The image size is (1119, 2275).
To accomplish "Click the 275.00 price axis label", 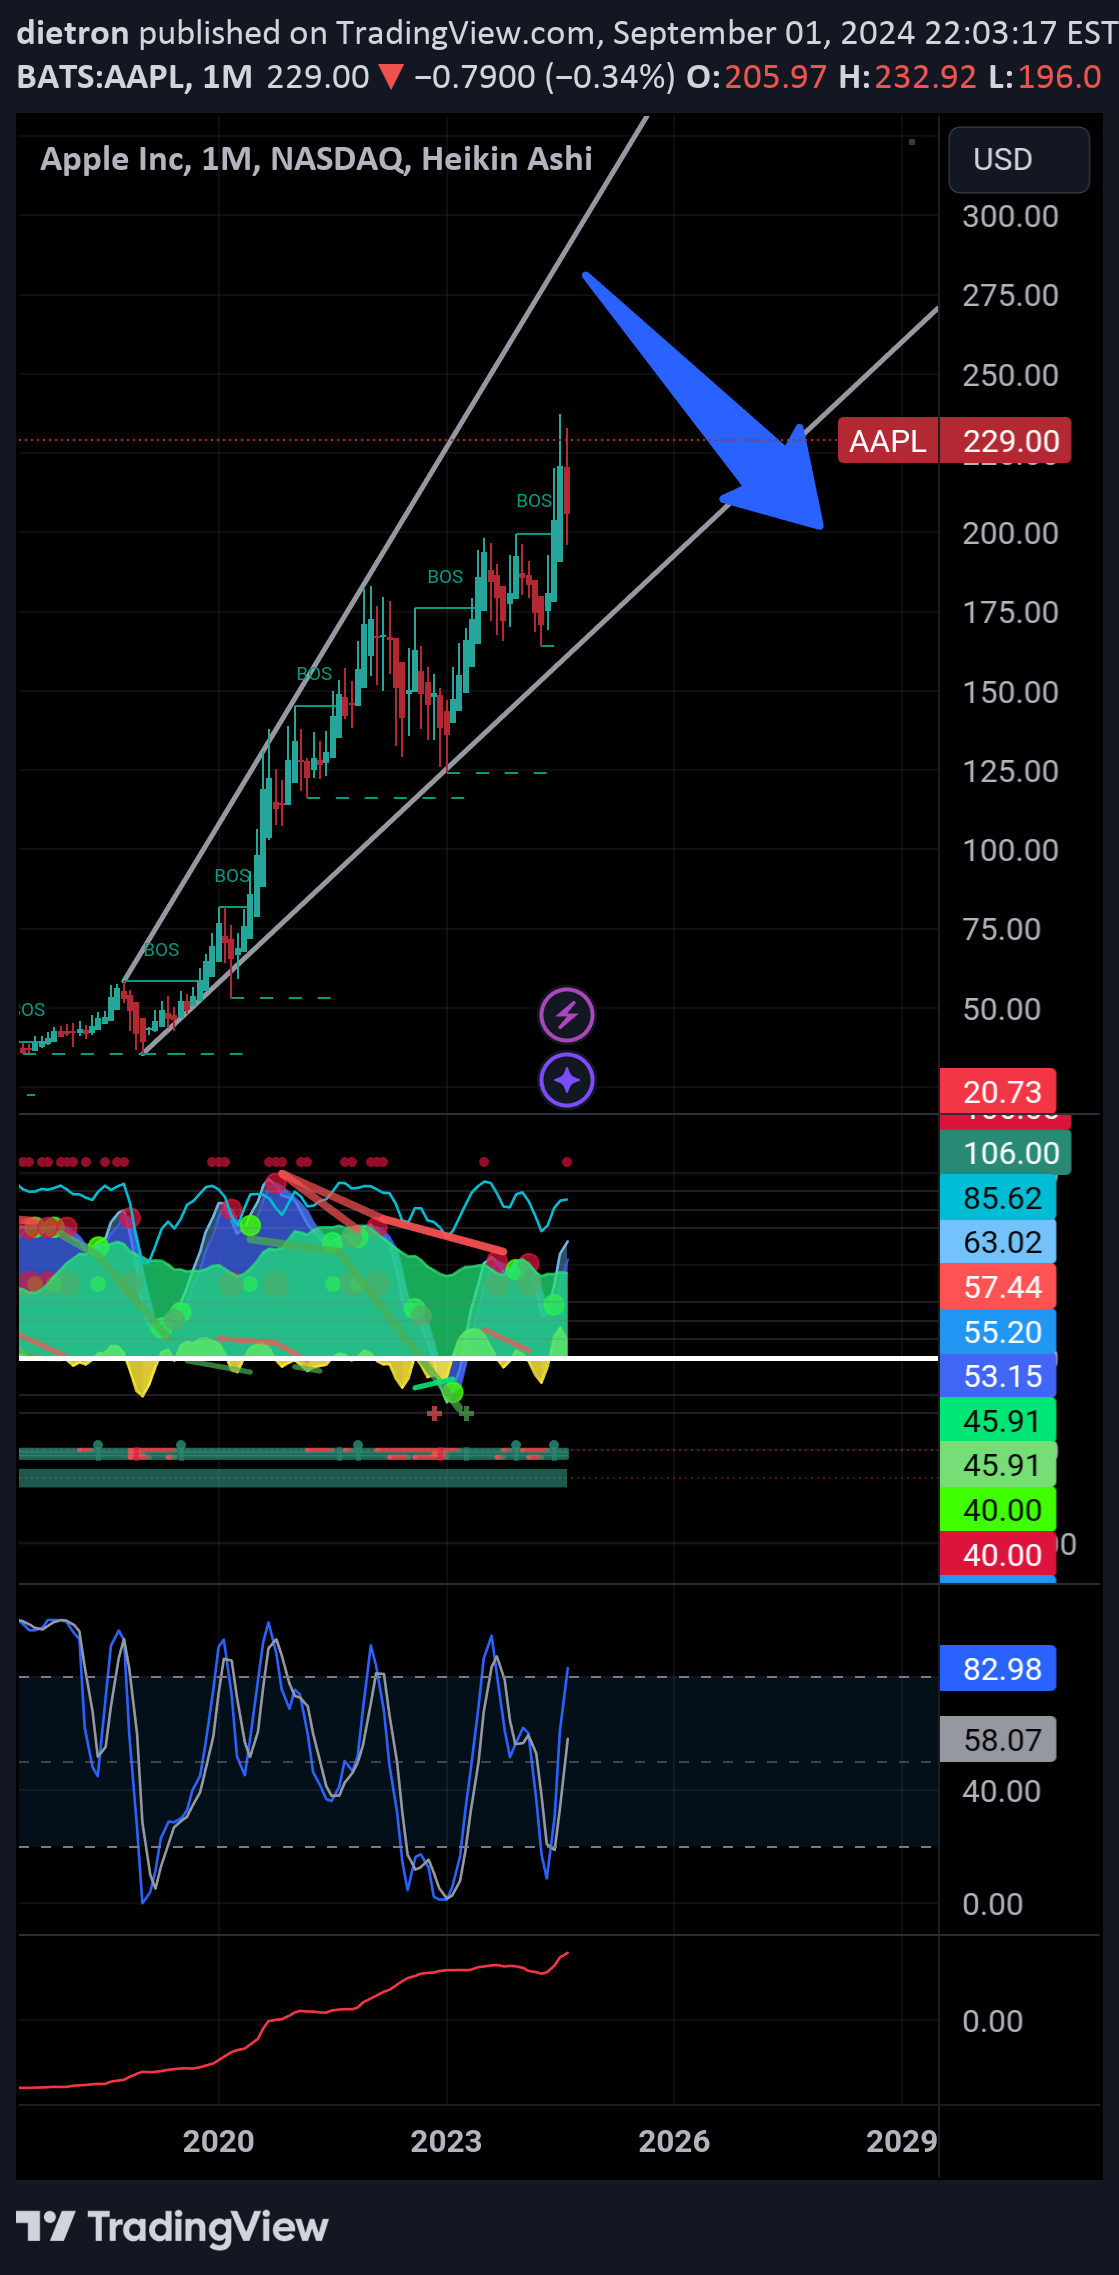I will click(x=1010, y=296).
